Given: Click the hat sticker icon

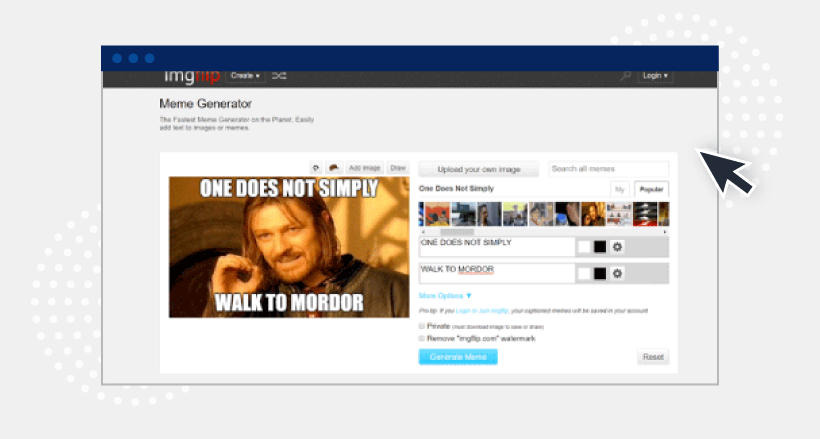Looking at the screenshot, I should click(x=334, y=168).
